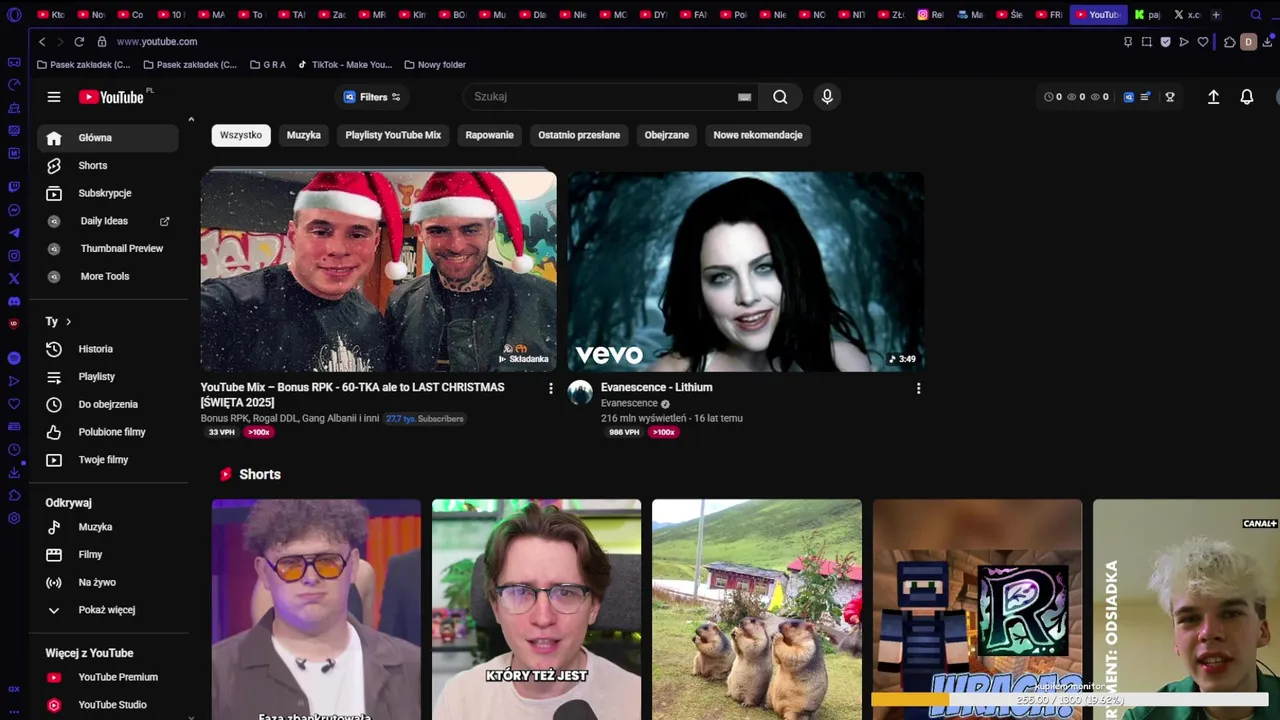Open YouTube Studio link

coord(108,705)
